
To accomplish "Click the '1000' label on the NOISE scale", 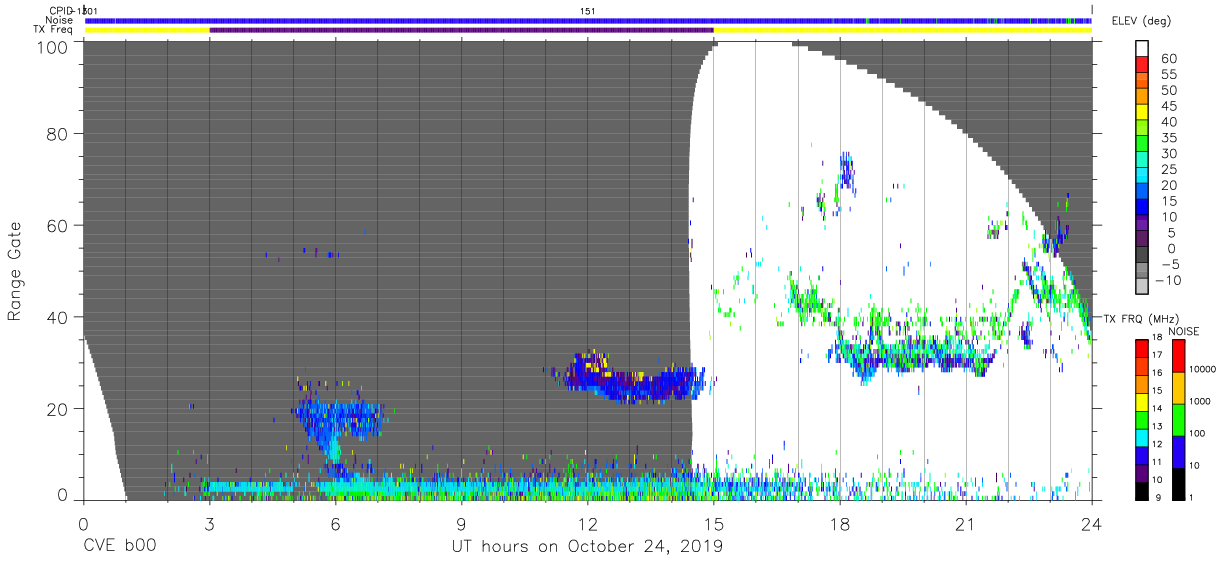I will [x=1201, y=401].
